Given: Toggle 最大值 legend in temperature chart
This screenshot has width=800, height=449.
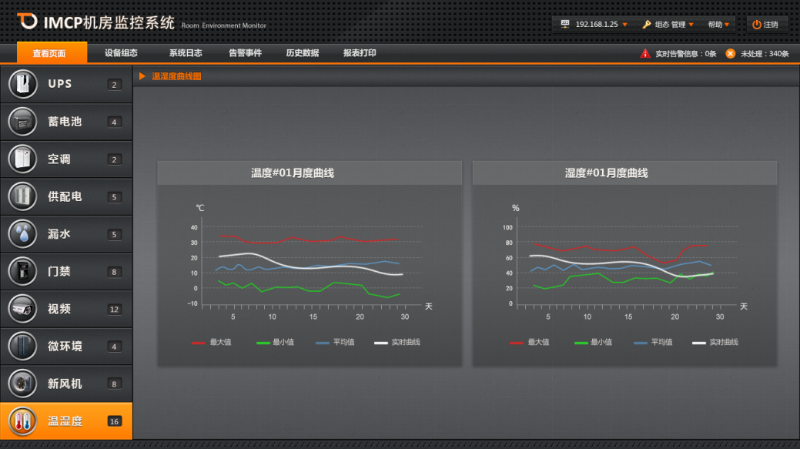Looking at the screenshot, I should click(x=211, y=342).
